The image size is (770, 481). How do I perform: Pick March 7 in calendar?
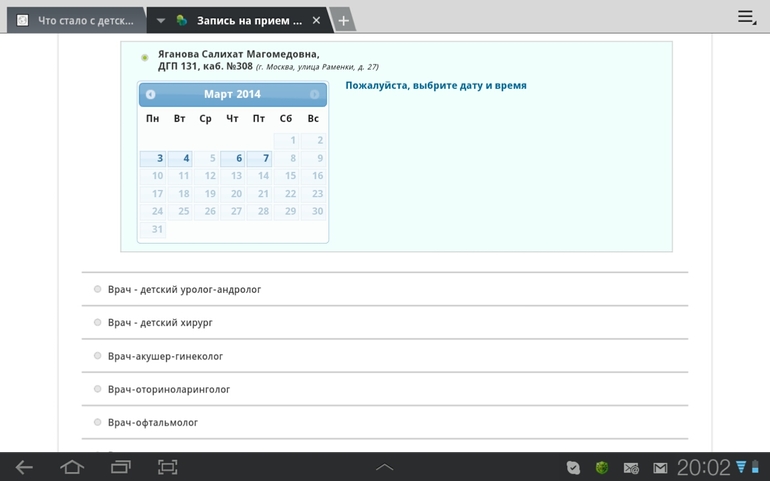[x=259, y=158]
